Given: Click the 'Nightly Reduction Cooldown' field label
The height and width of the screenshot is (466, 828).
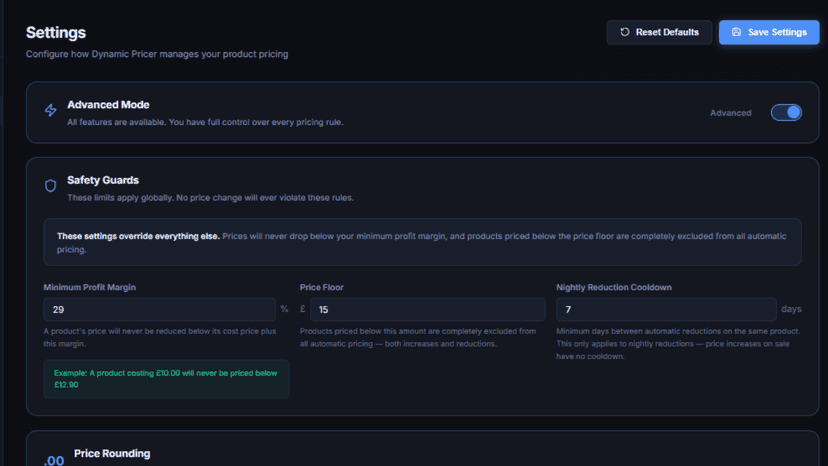Looking at the screenshot, I should pyautogui.click(x=614, y=287).
